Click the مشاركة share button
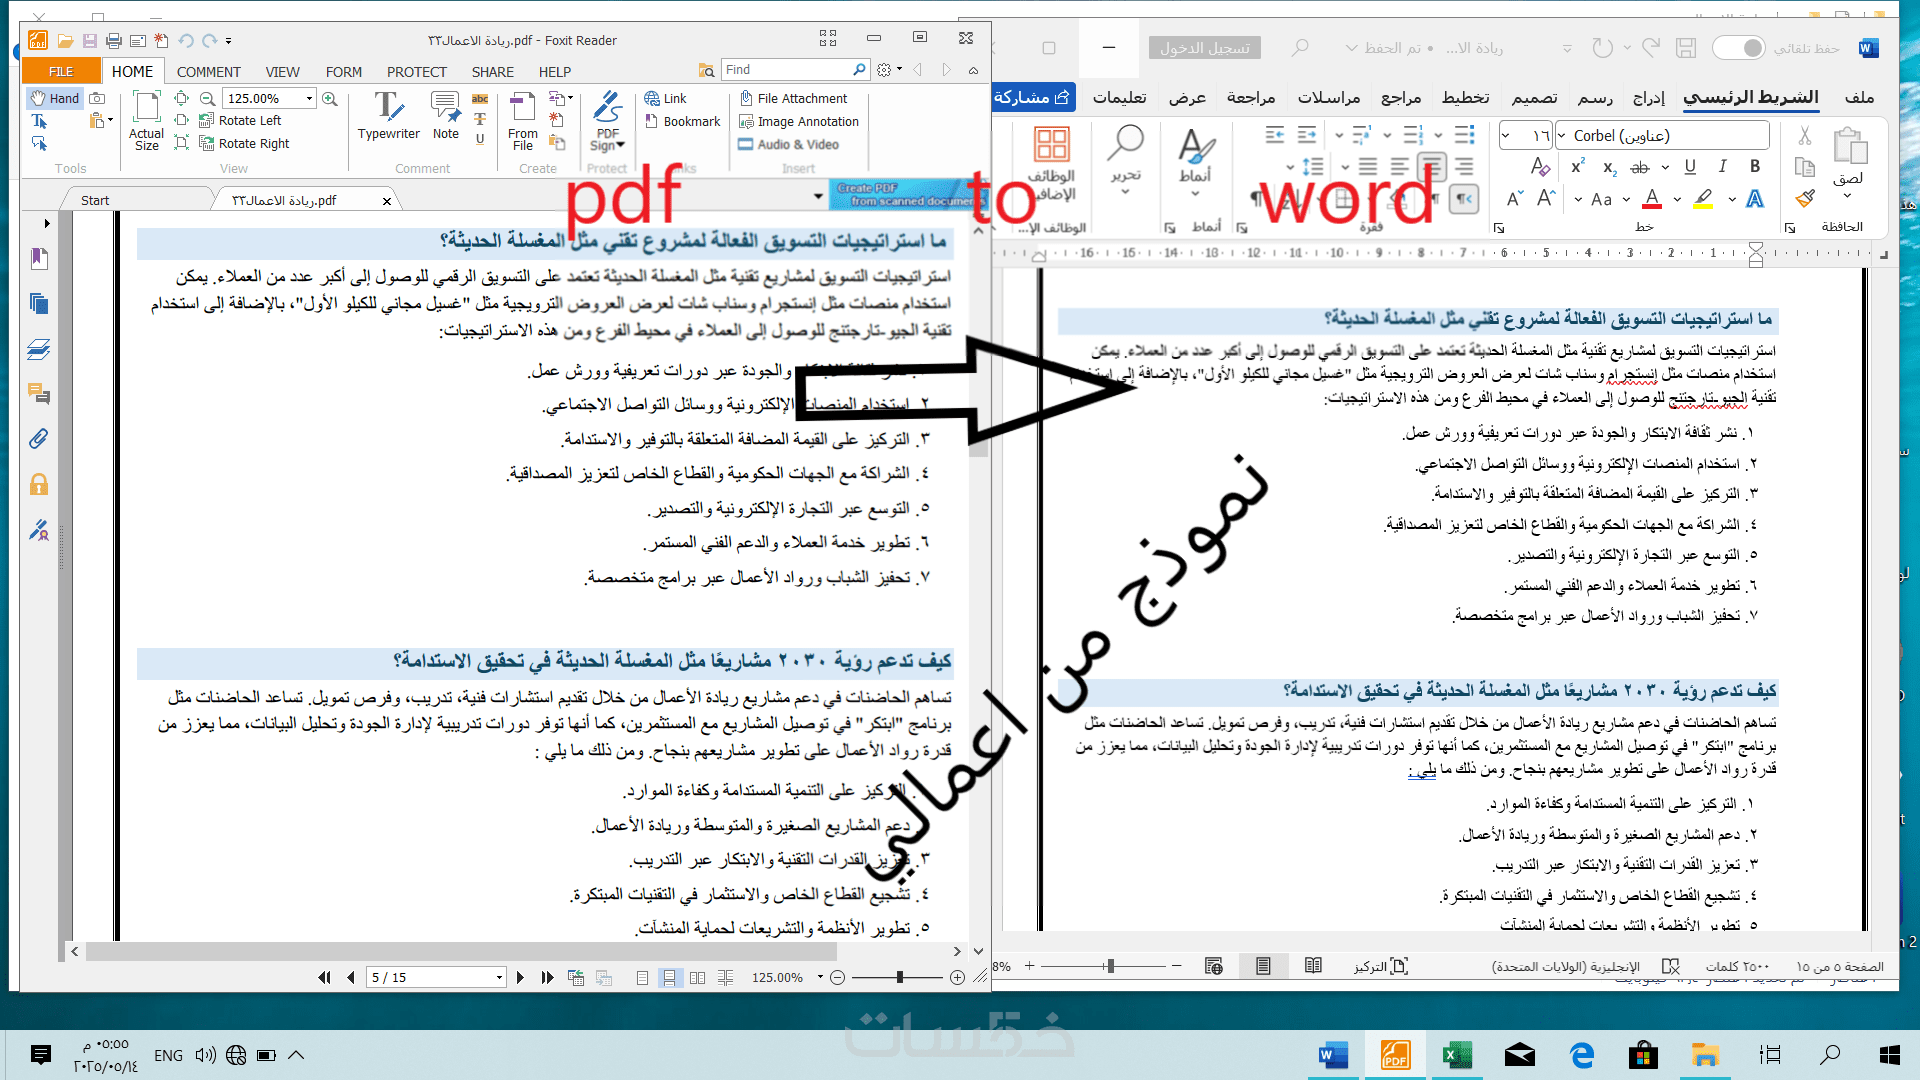The height and width of the screenshot is (1080, 1920). point(1032,98)
